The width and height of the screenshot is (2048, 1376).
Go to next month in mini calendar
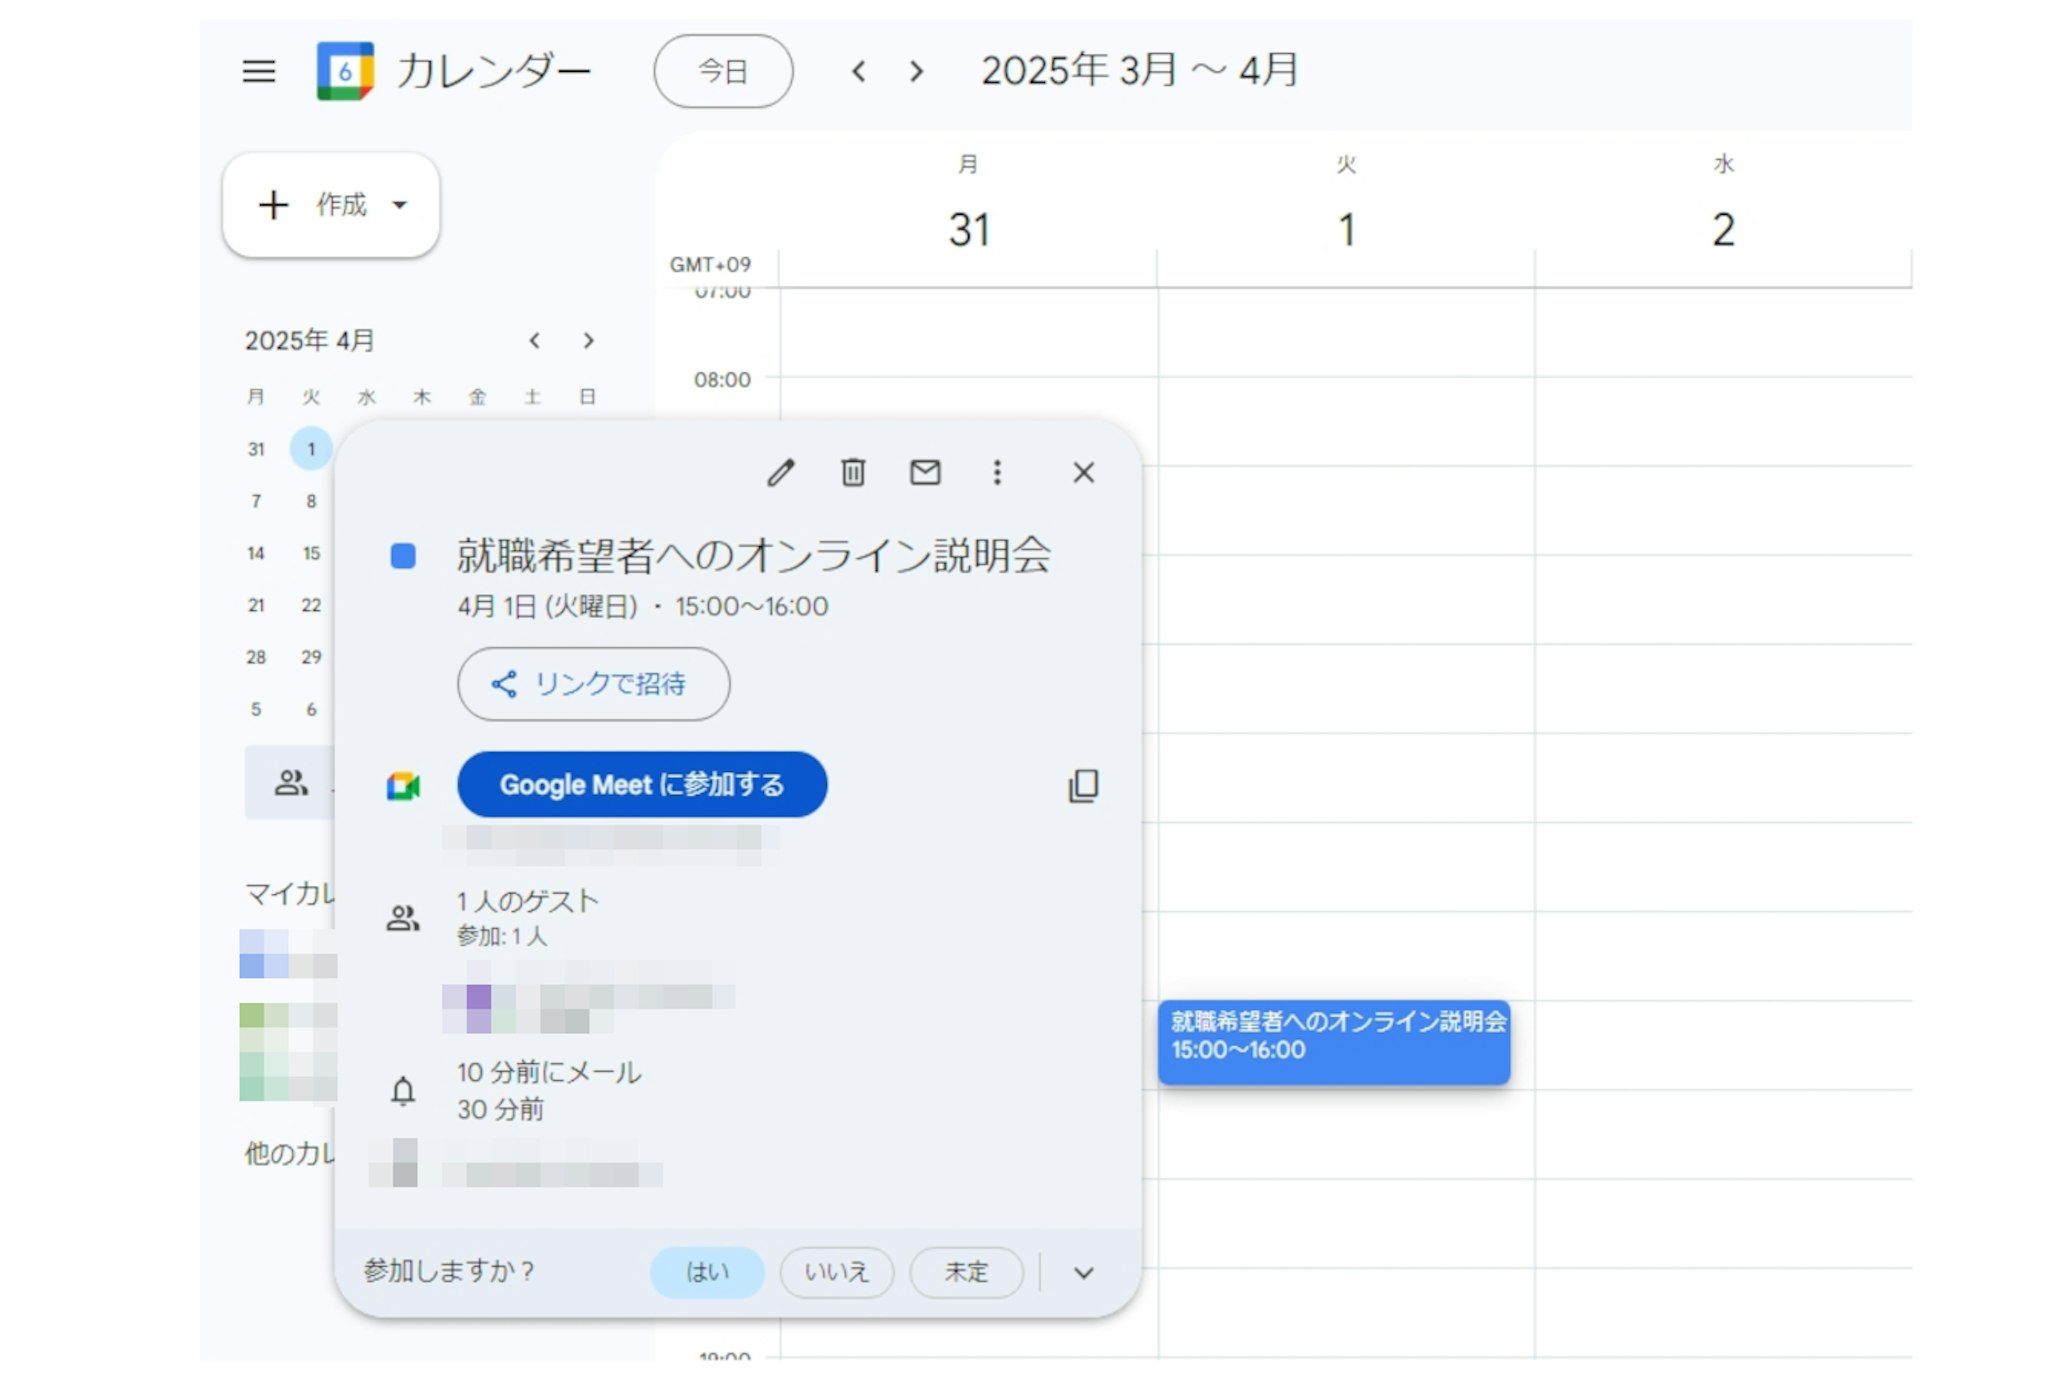(x=589, y=341)
